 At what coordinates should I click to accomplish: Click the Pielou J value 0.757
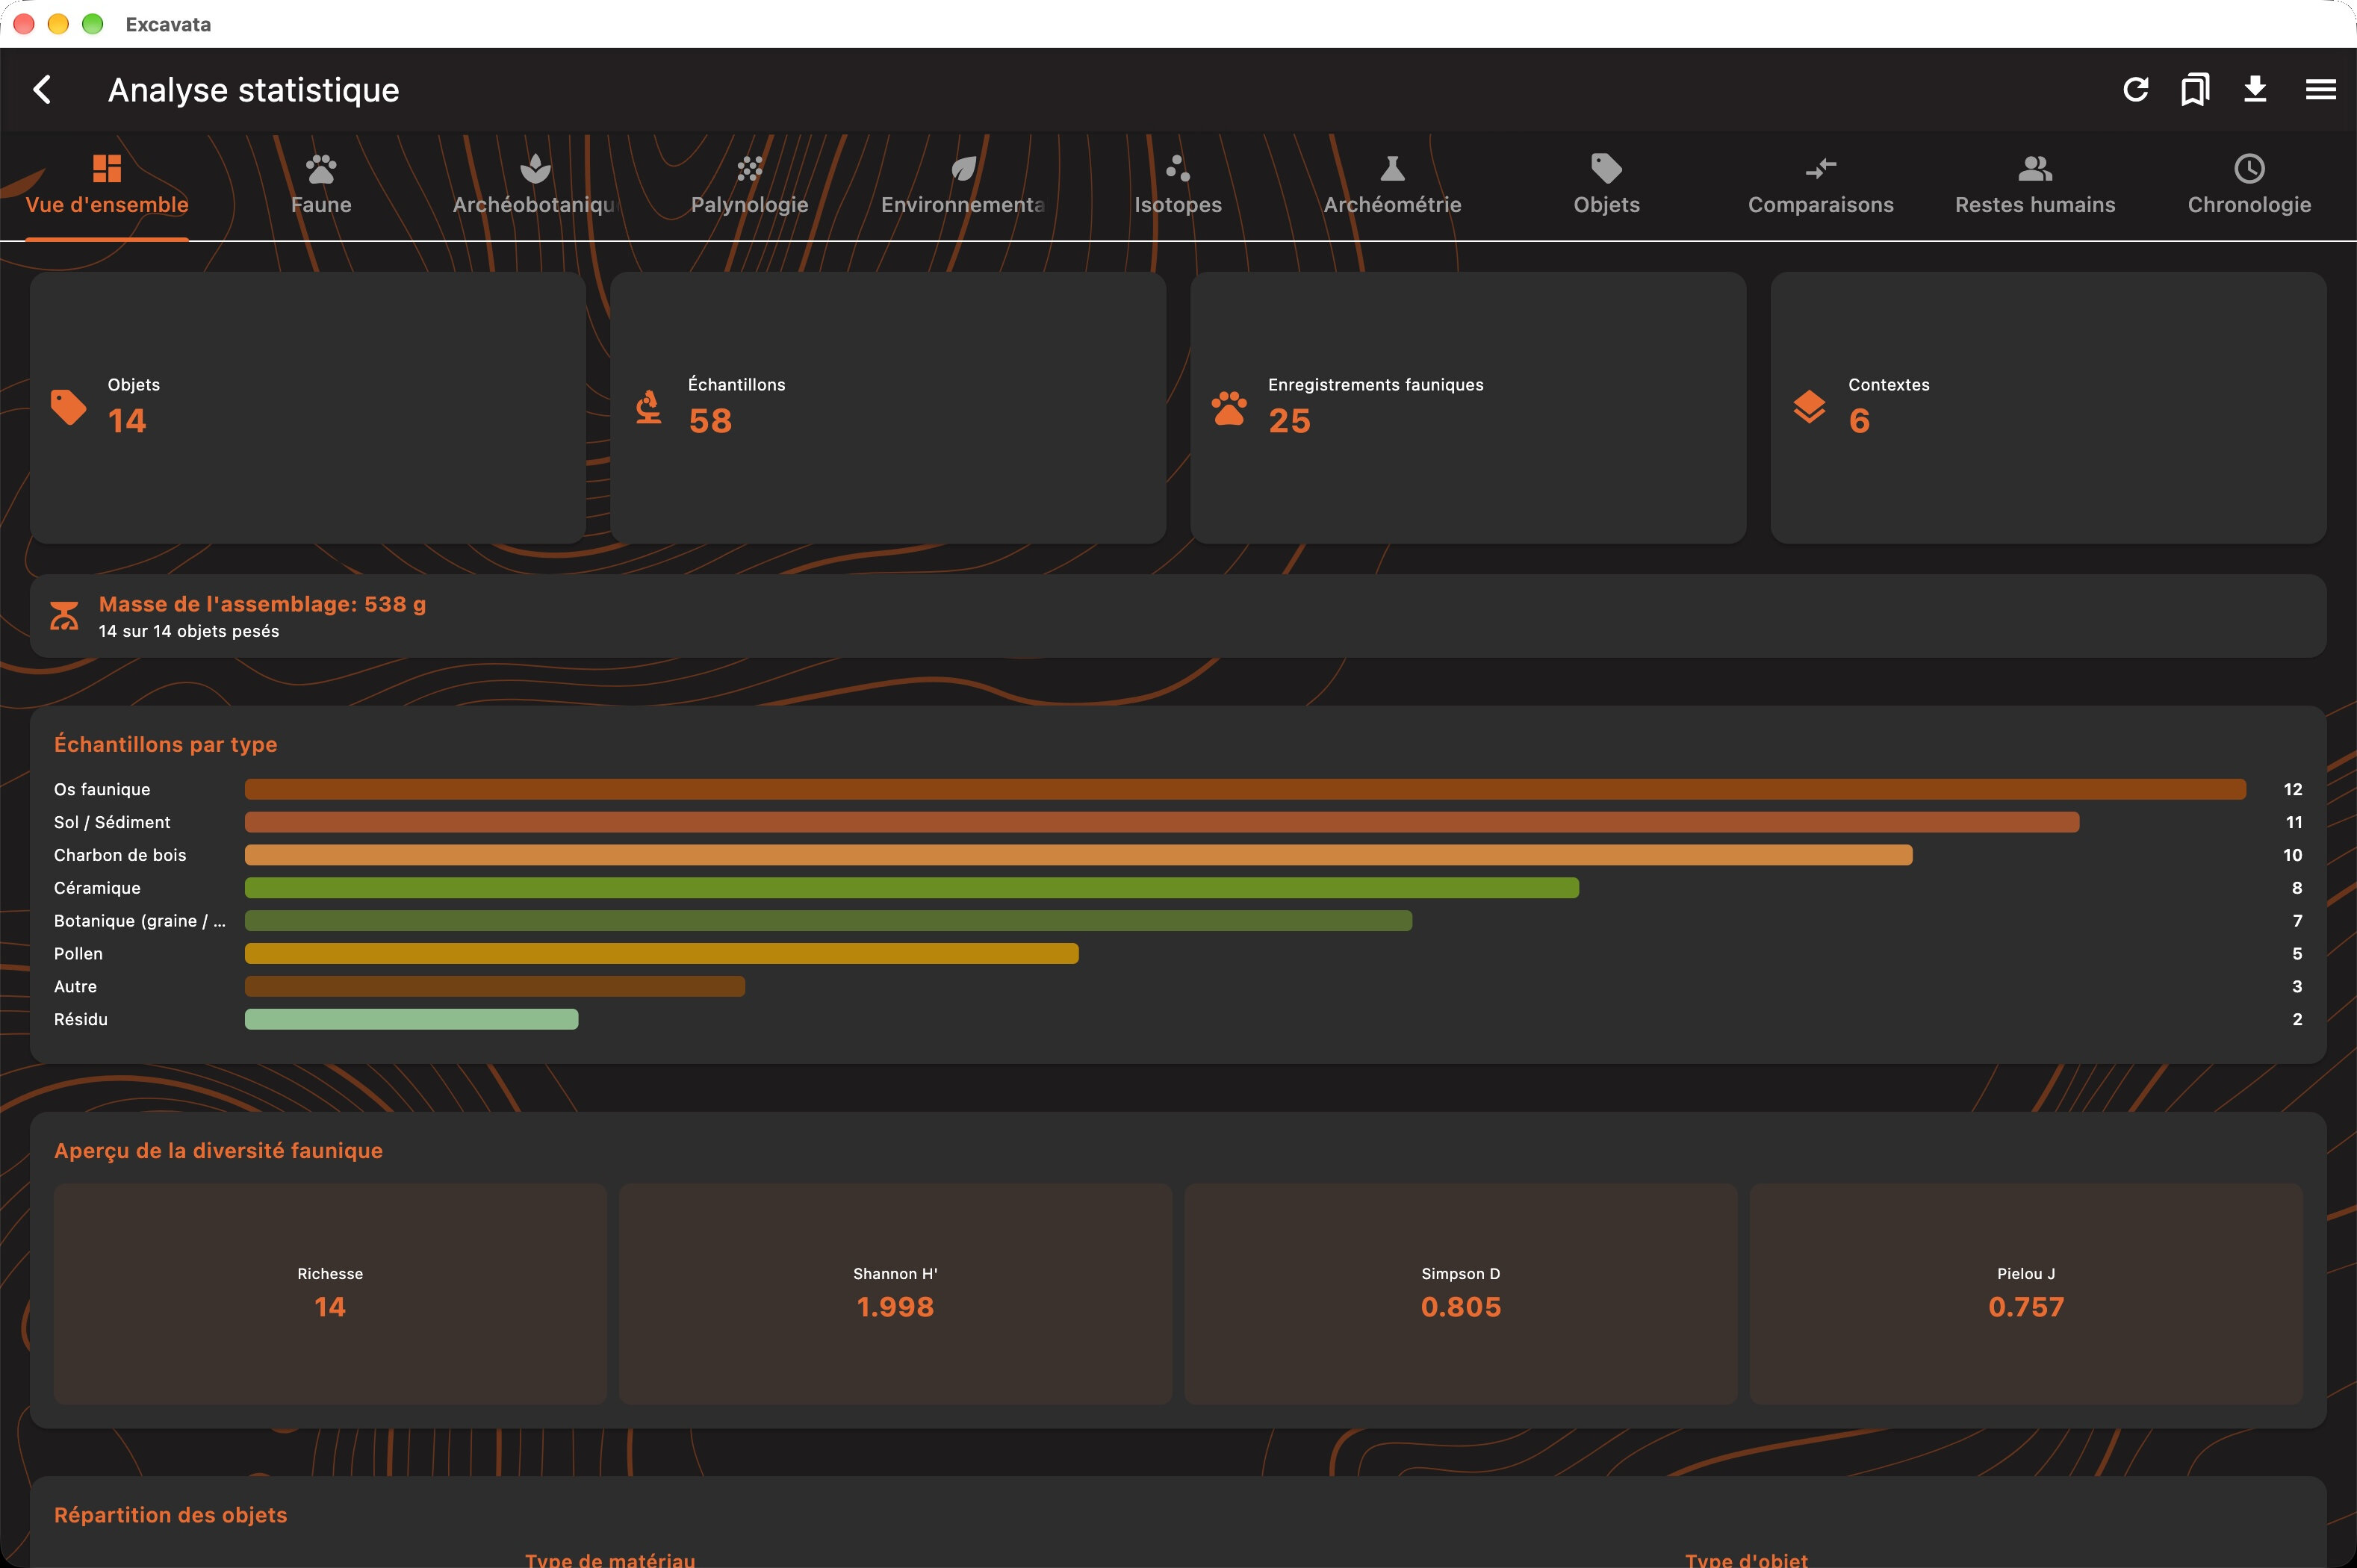(x=2026, y=1307)
